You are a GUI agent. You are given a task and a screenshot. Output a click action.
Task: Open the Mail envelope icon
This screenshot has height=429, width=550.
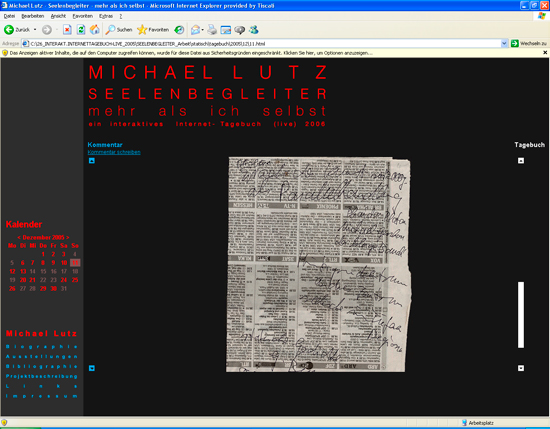point(195,30)
